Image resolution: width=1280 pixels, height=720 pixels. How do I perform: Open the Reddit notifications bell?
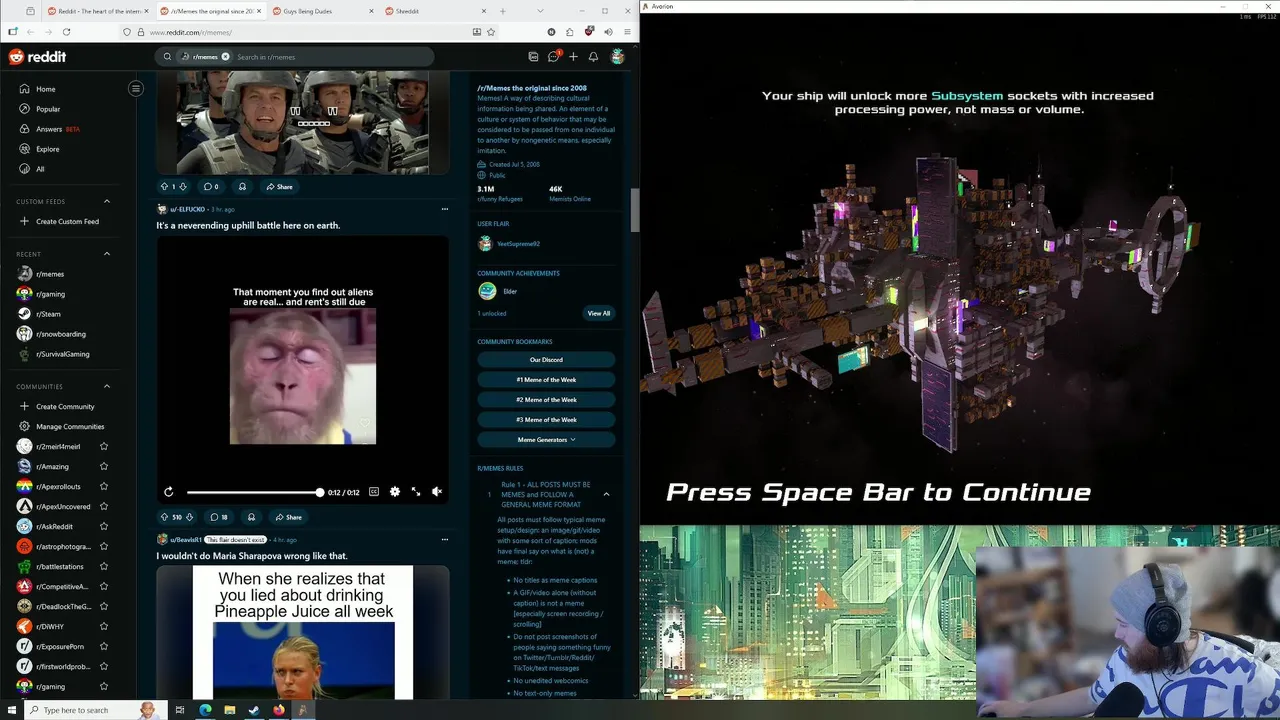coord(593,57)
